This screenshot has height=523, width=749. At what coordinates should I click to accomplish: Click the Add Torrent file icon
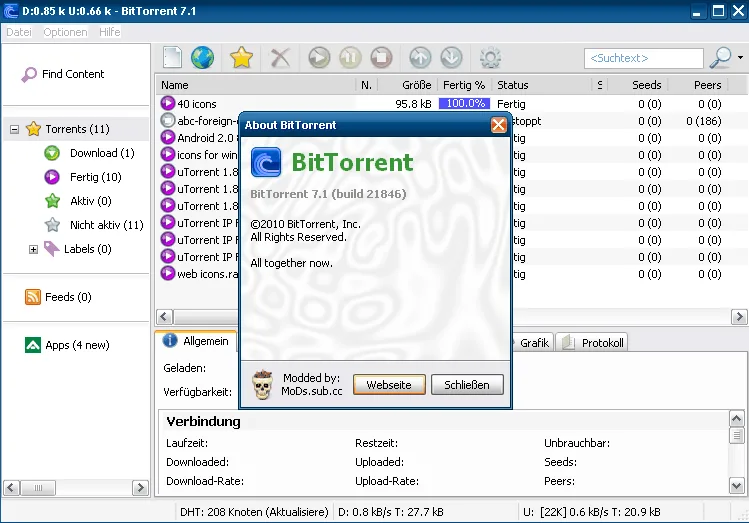pyautogui.click(x=172, y=58)
